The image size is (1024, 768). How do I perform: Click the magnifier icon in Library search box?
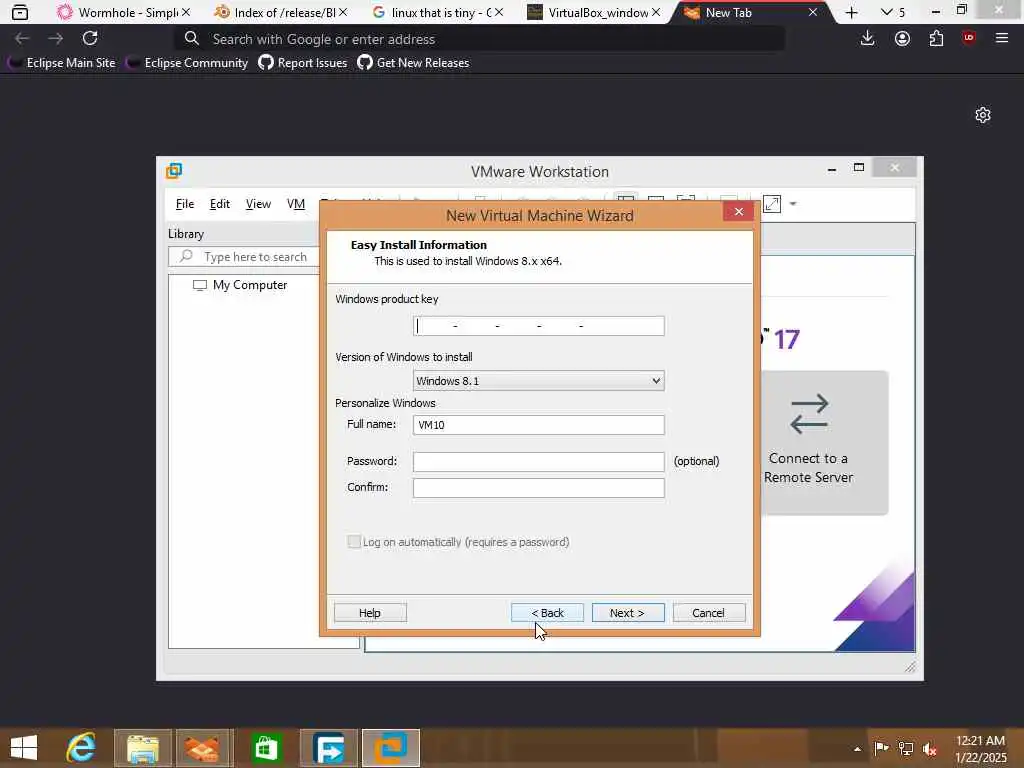tap(186, 256)
